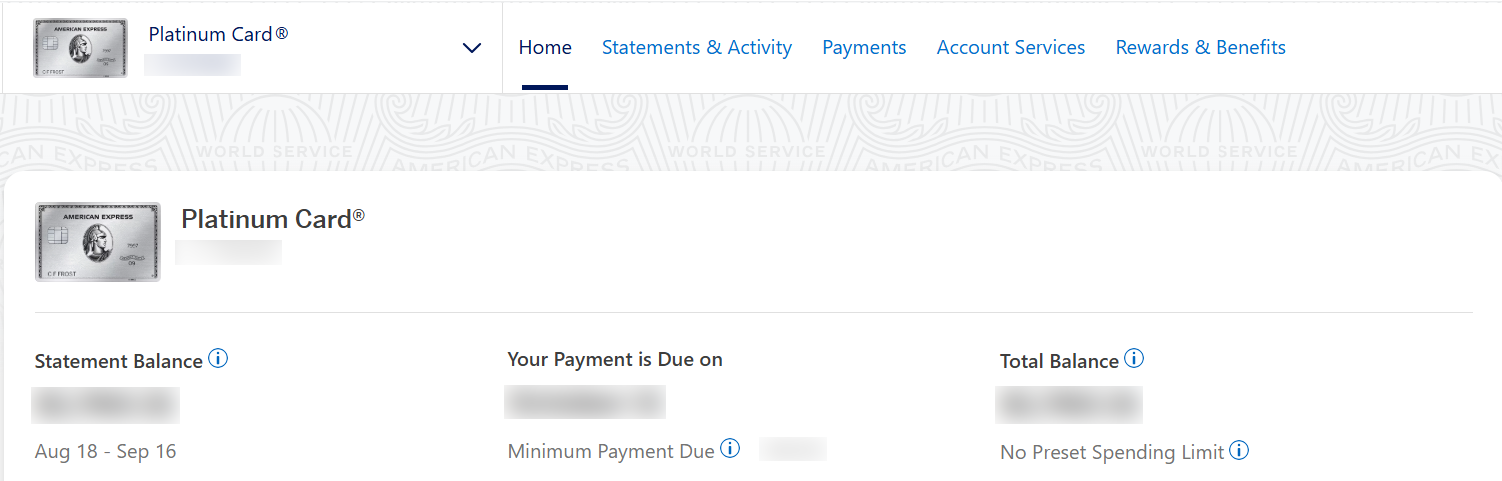1502x481 pixels.
Task: Click the blurred payment due date
Action: click(585, 401)
